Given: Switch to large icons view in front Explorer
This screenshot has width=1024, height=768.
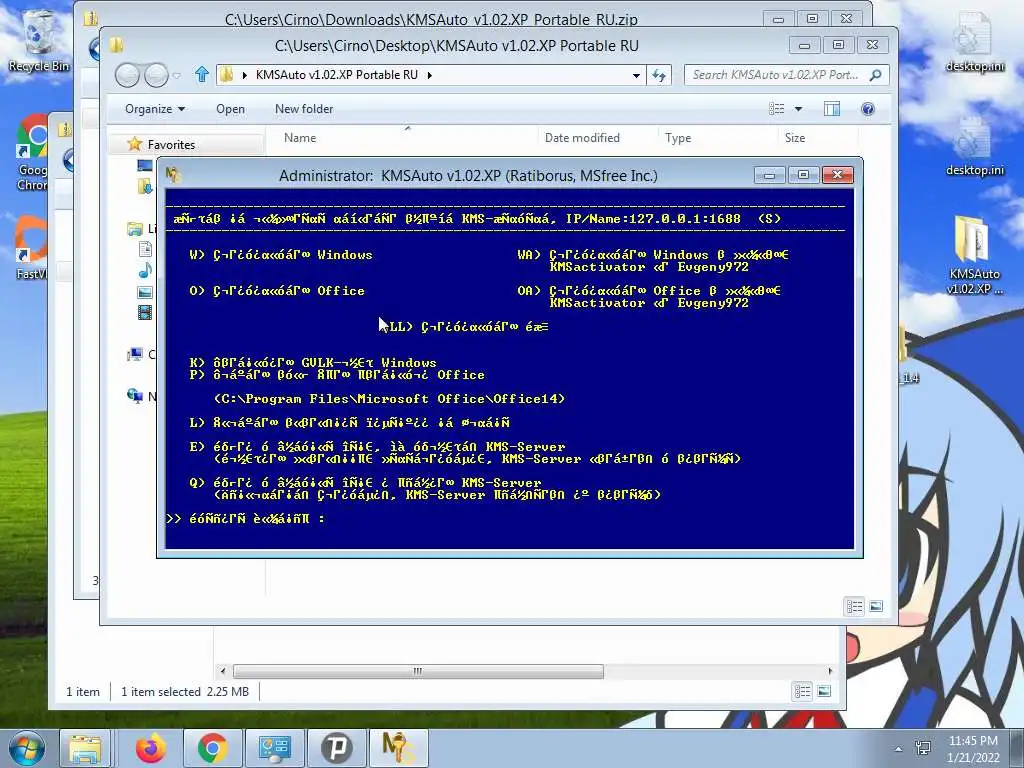Looking at the screenshot, I should click(x=876, y=607).
